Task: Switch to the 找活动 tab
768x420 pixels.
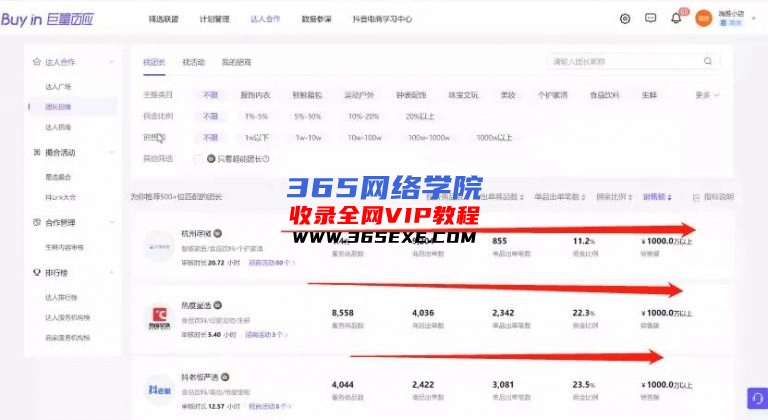Action: [x=193, y=62]
